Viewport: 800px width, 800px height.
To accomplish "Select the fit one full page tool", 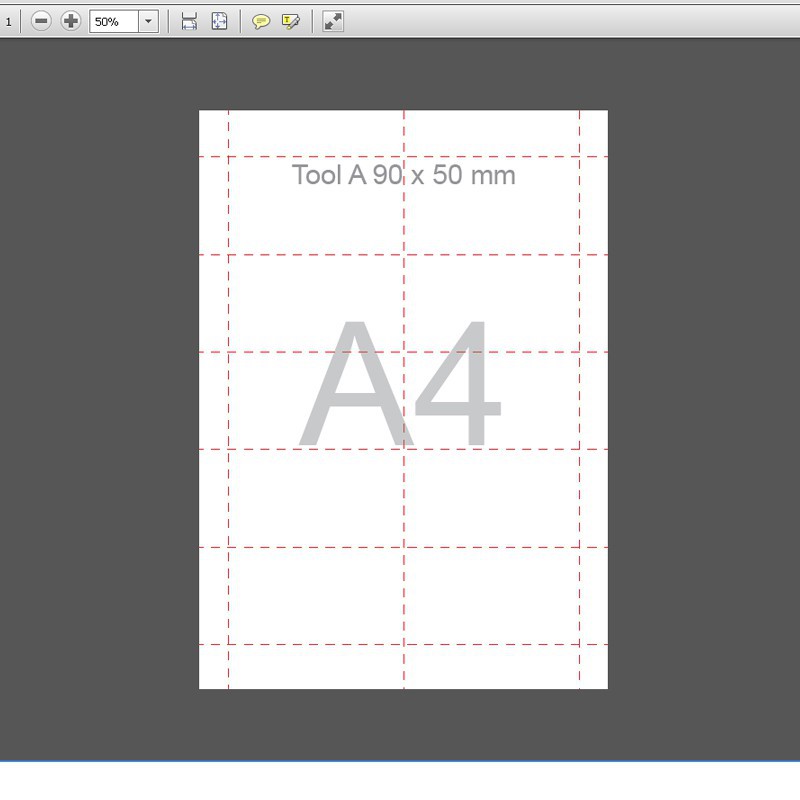I will (x=219, y=21).
